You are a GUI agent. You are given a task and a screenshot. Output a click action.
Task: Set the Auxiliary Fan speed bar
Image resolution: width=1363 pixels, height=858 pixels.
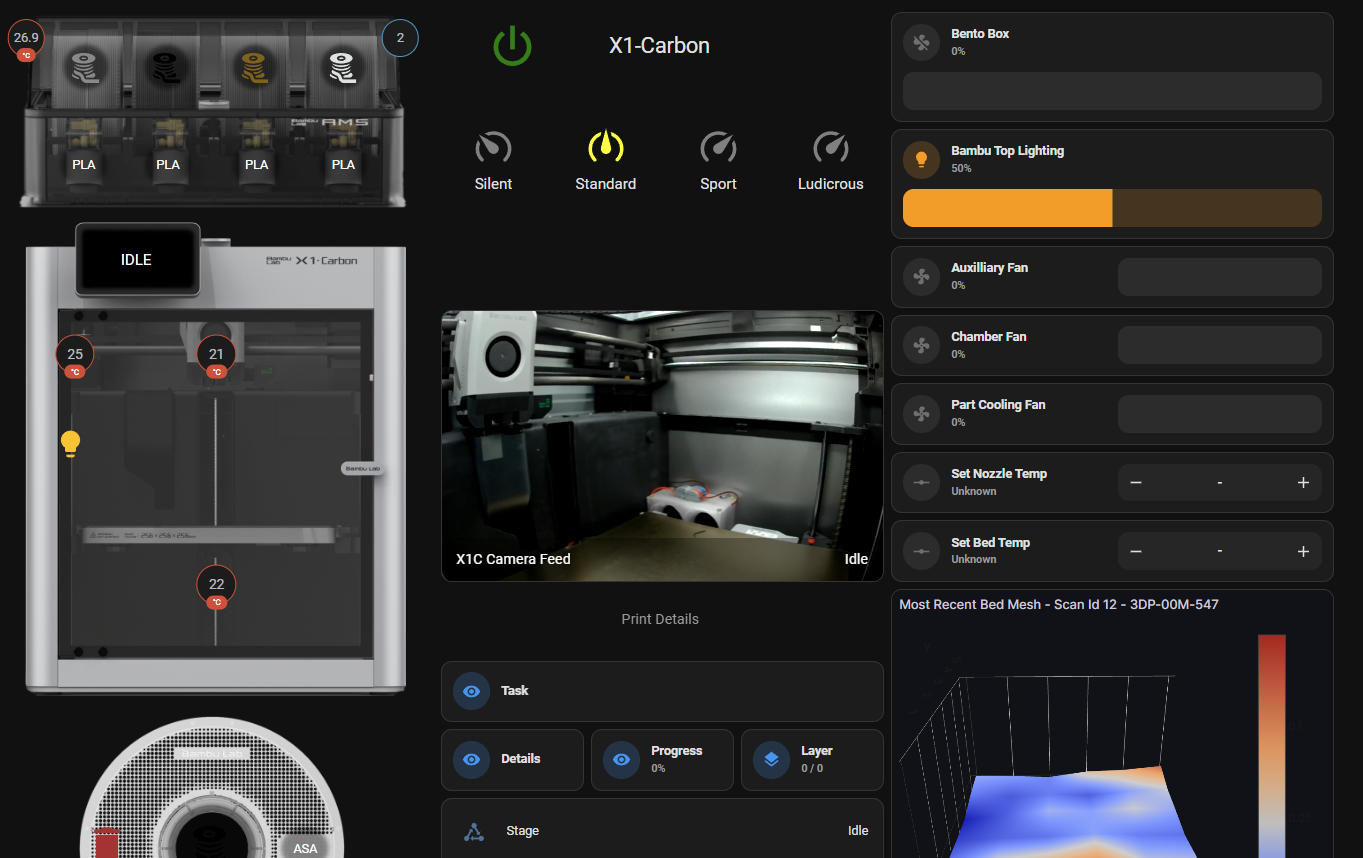click(x=1219, y=277)
